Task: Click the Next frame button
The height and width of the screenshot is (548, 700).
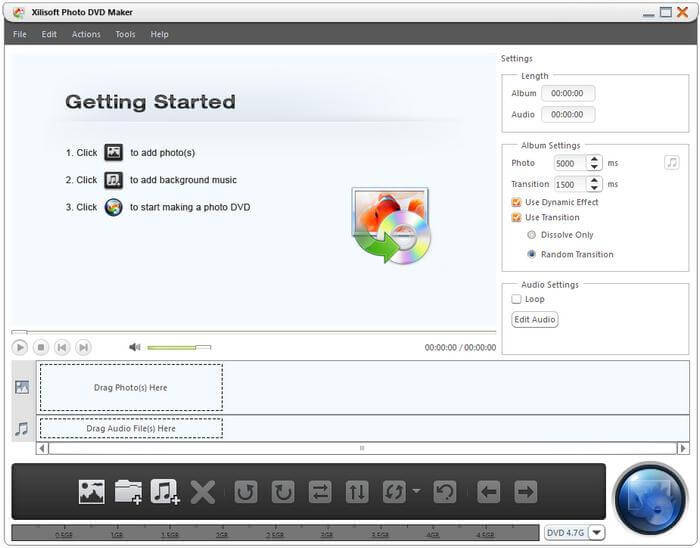Action: [x=83, y=347]
